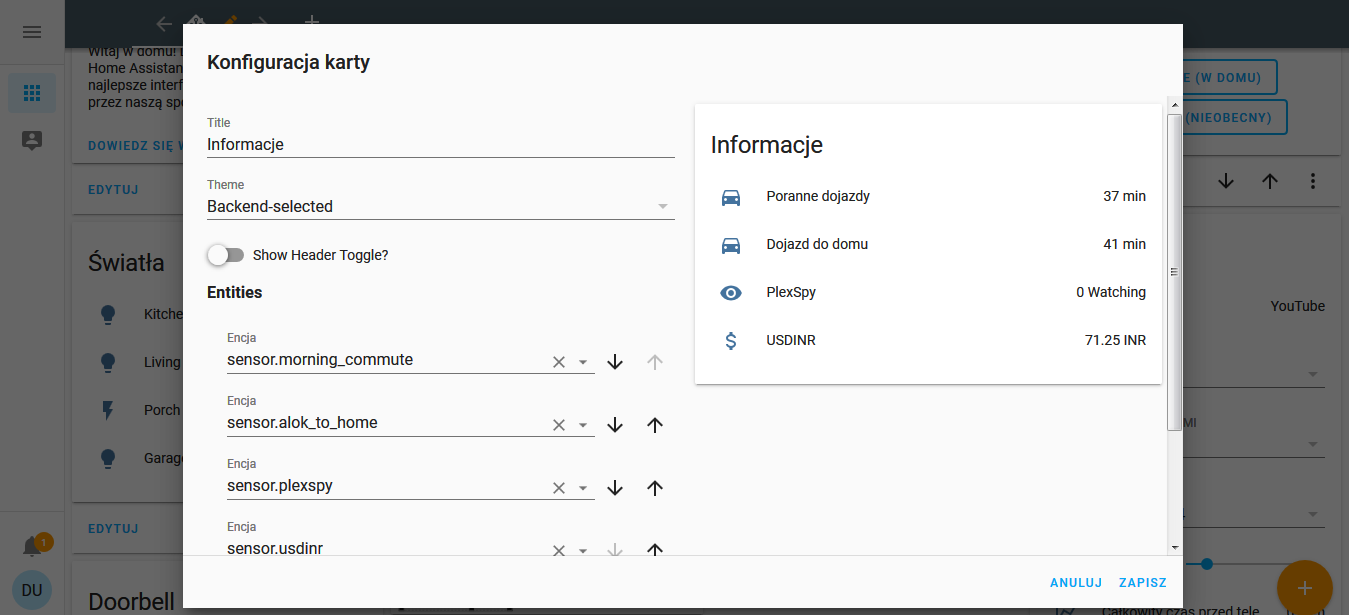Click the USDINR dollar icon in preview
The height and width of the screenshot is (615, 1349).
(731, 341)
